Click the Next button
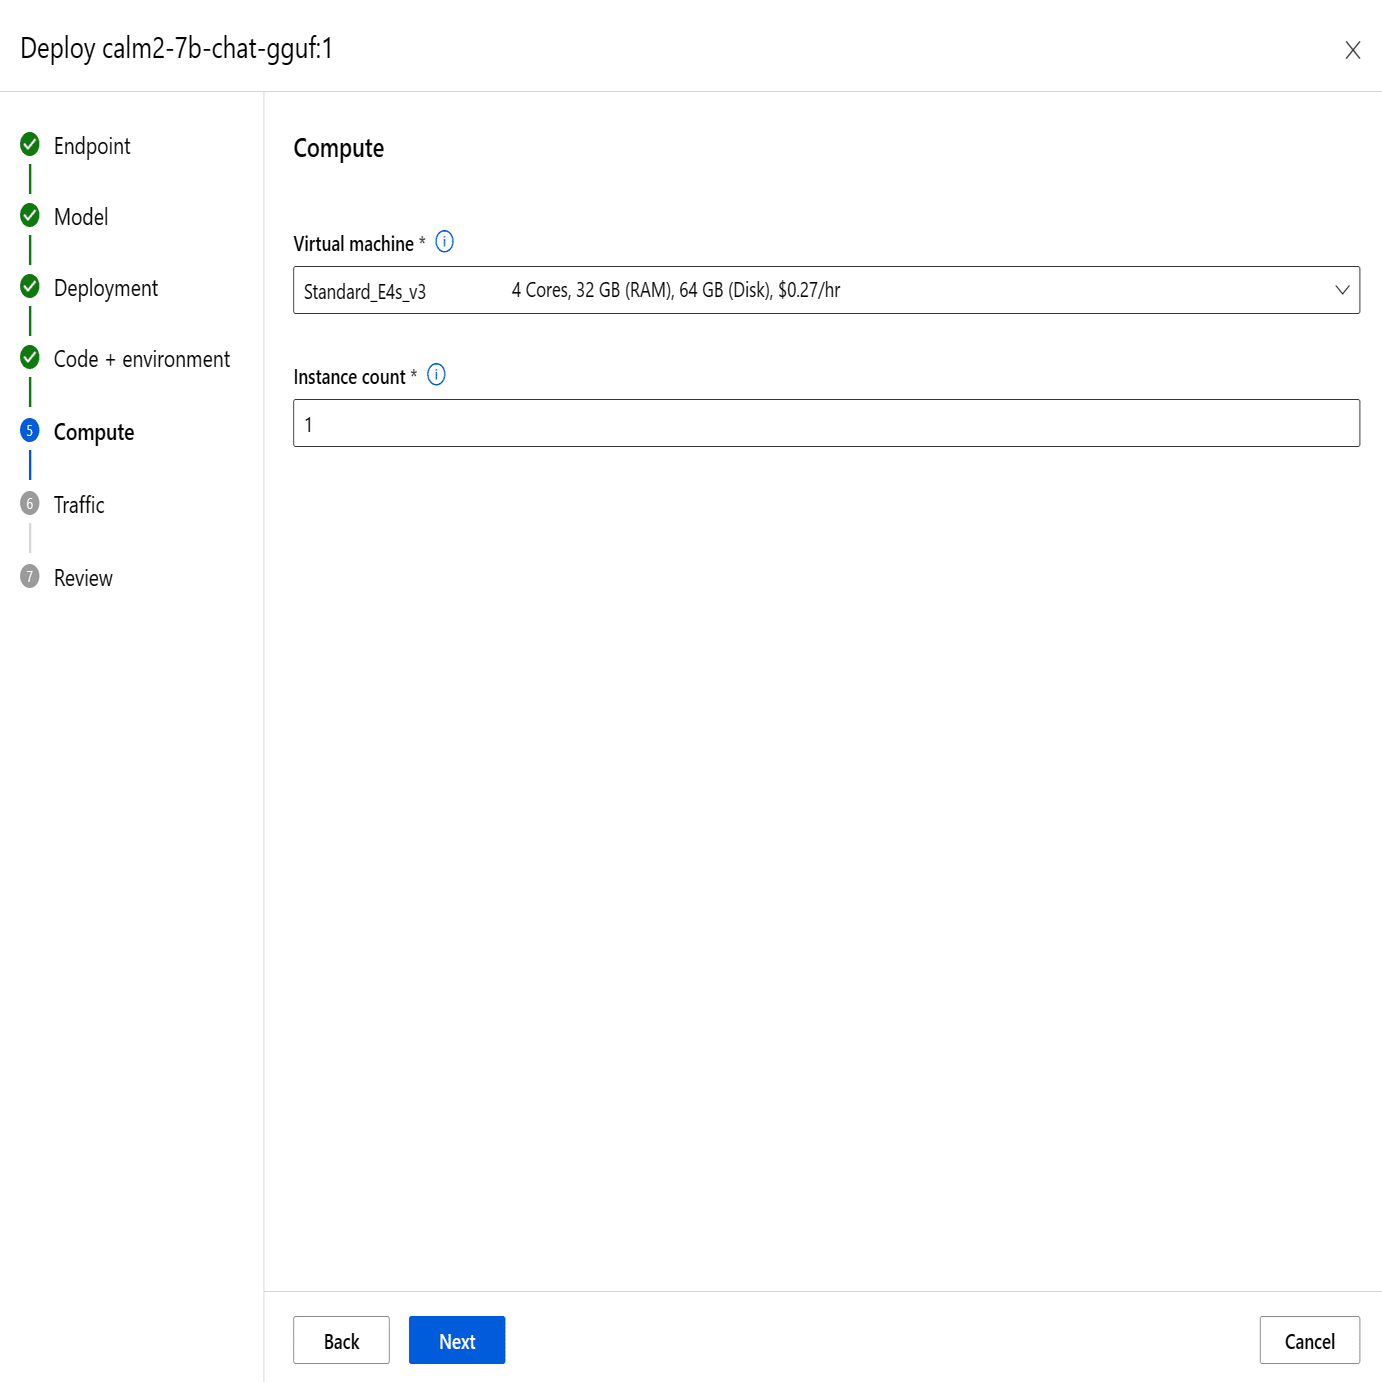The height and width of the screenshot is (1382, 1382). [x=457, y=1340]
